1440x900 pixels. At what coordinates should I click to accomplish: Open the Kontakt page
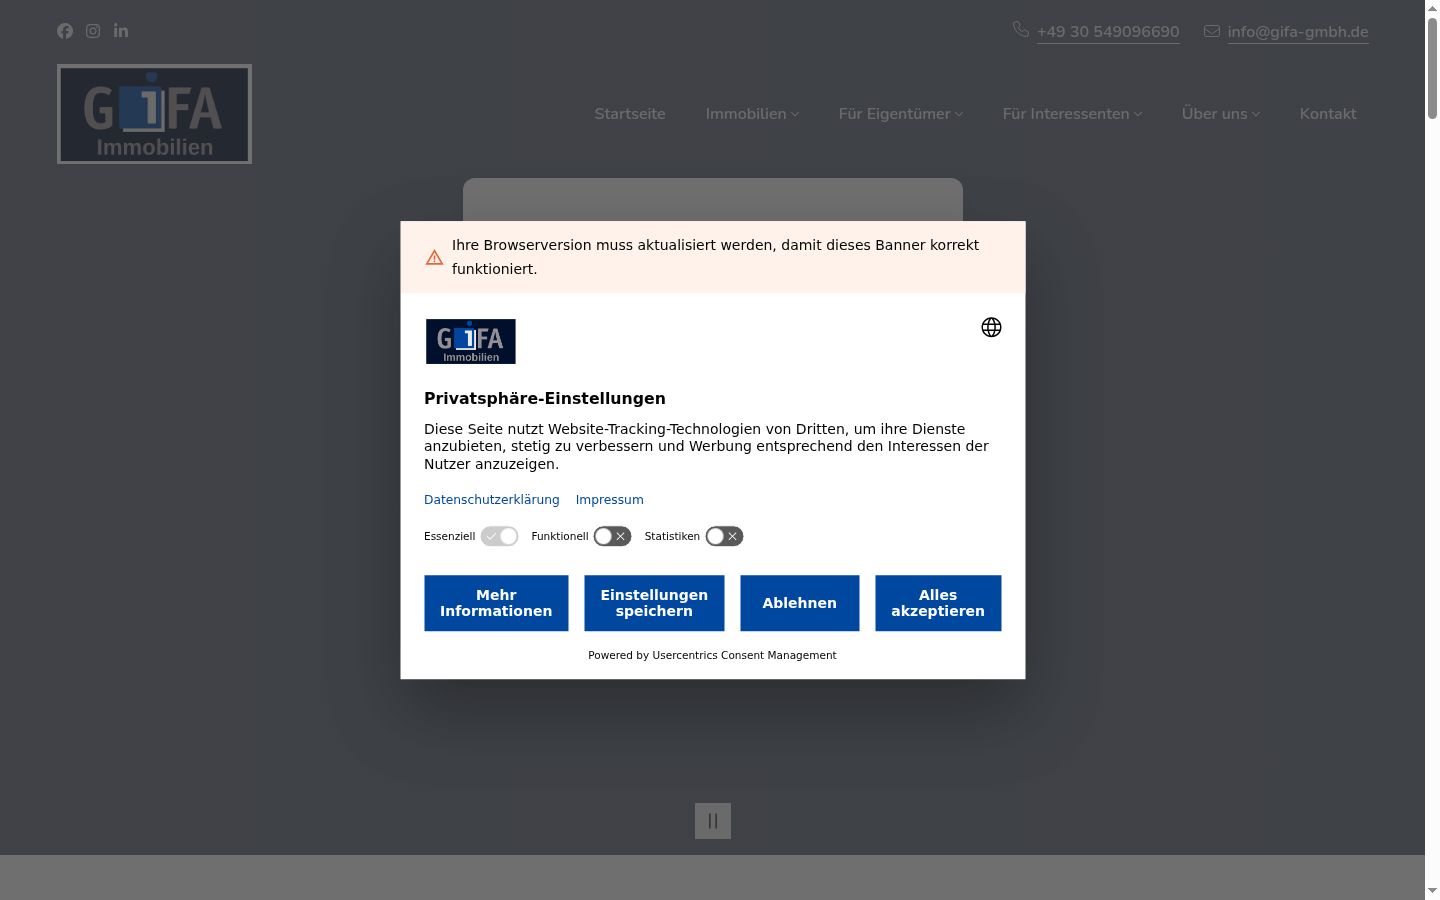click(1328, 114)
